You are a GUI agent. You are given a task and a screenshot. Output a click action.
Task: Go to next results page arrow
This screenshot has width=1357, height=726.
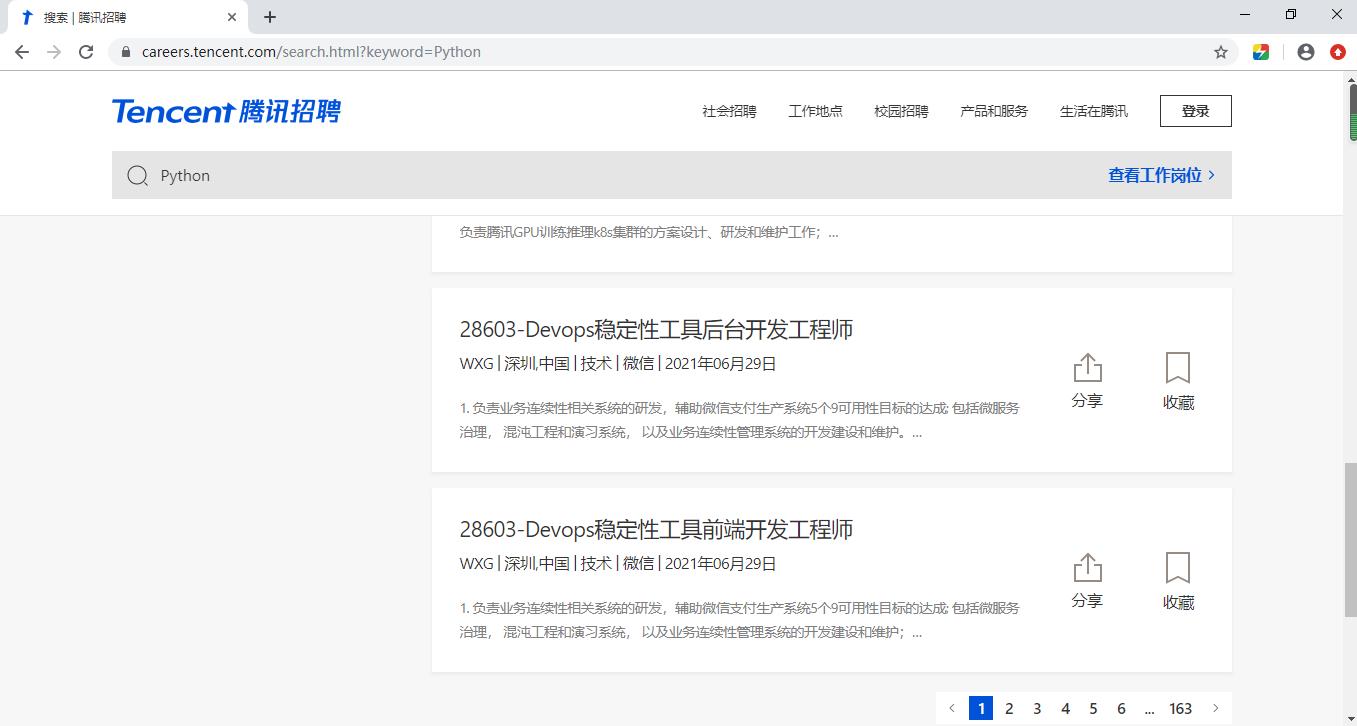tap(1216, 708)
